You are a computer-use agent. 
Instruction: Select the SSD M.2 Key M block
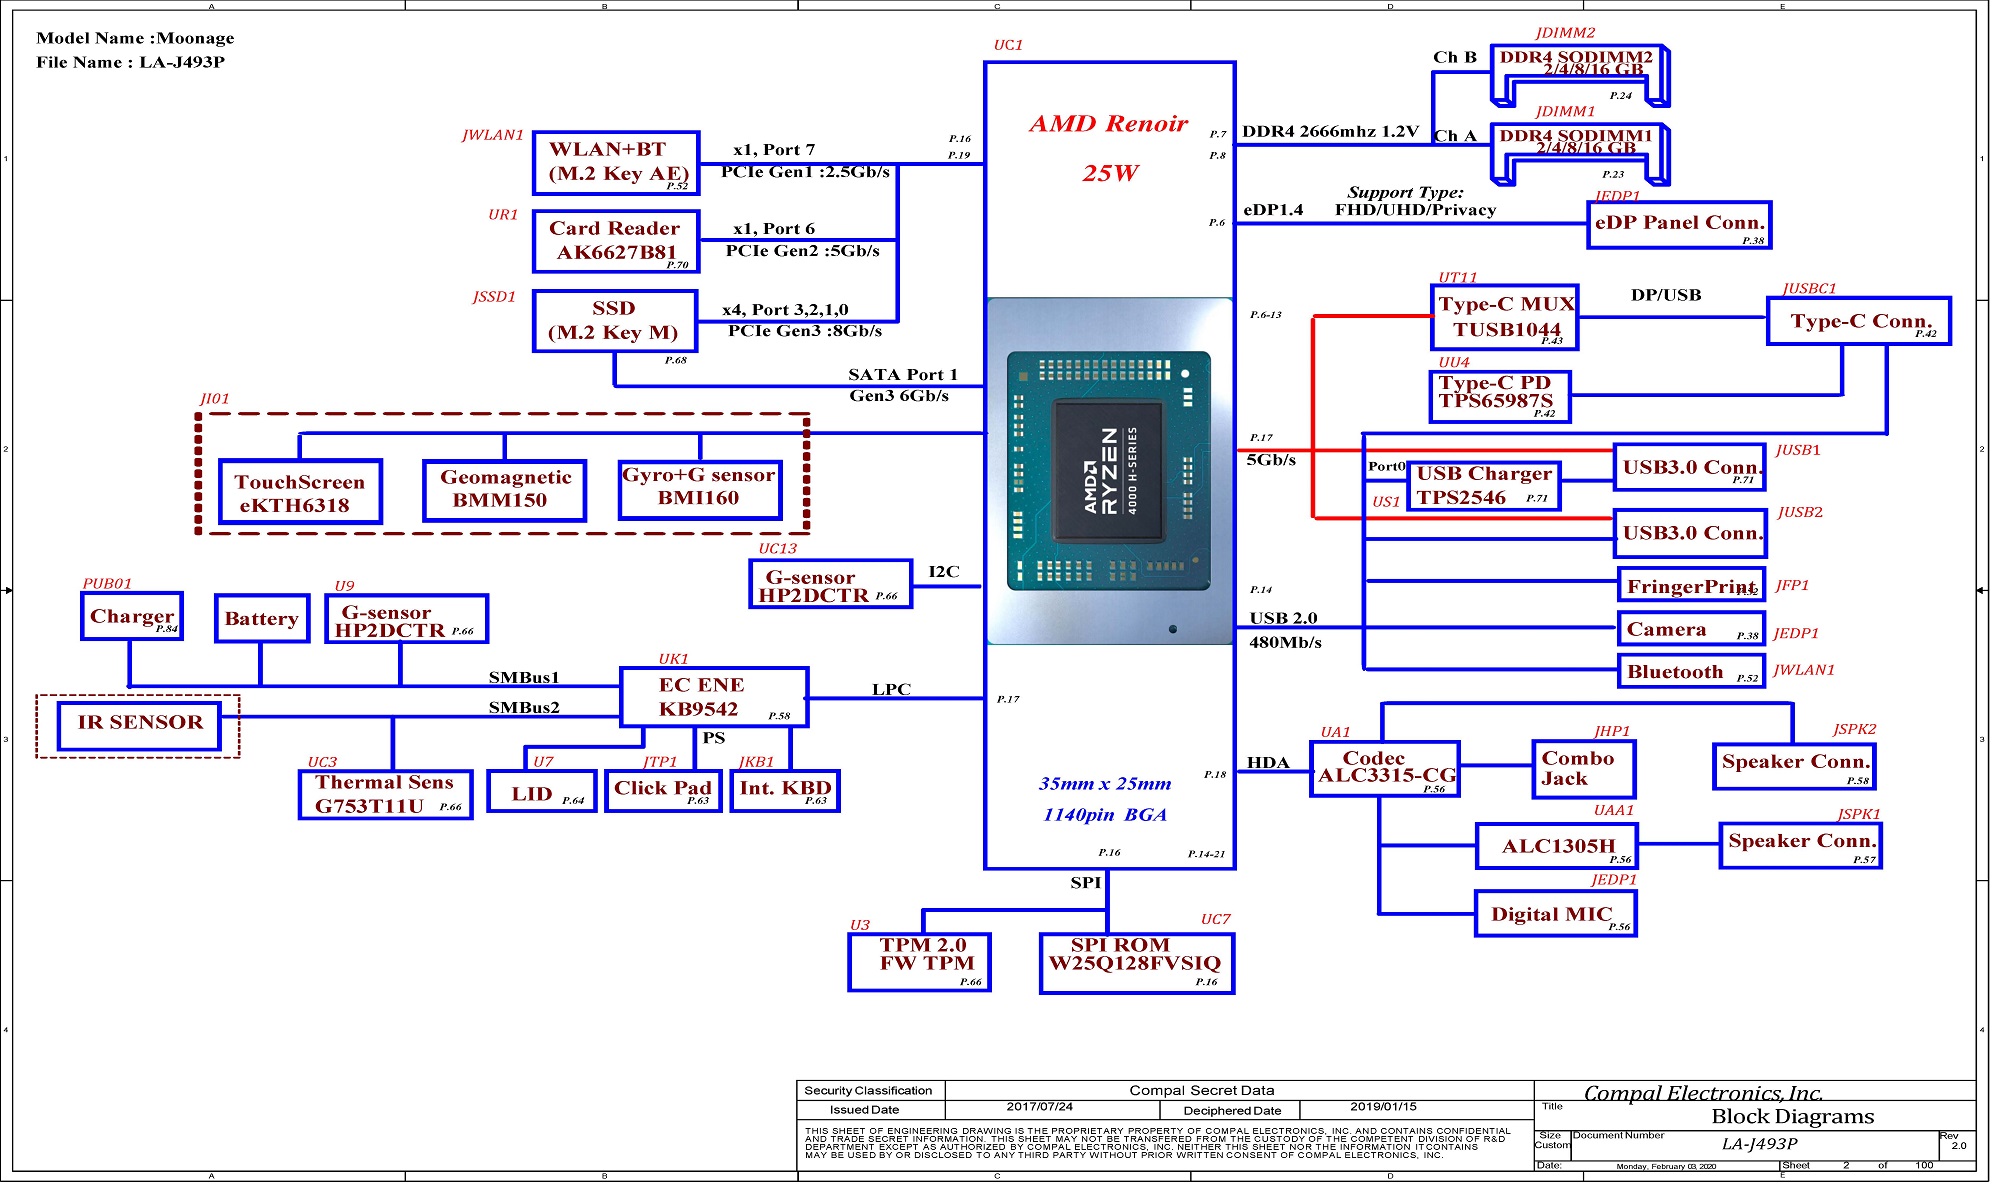tap(614, 321)
